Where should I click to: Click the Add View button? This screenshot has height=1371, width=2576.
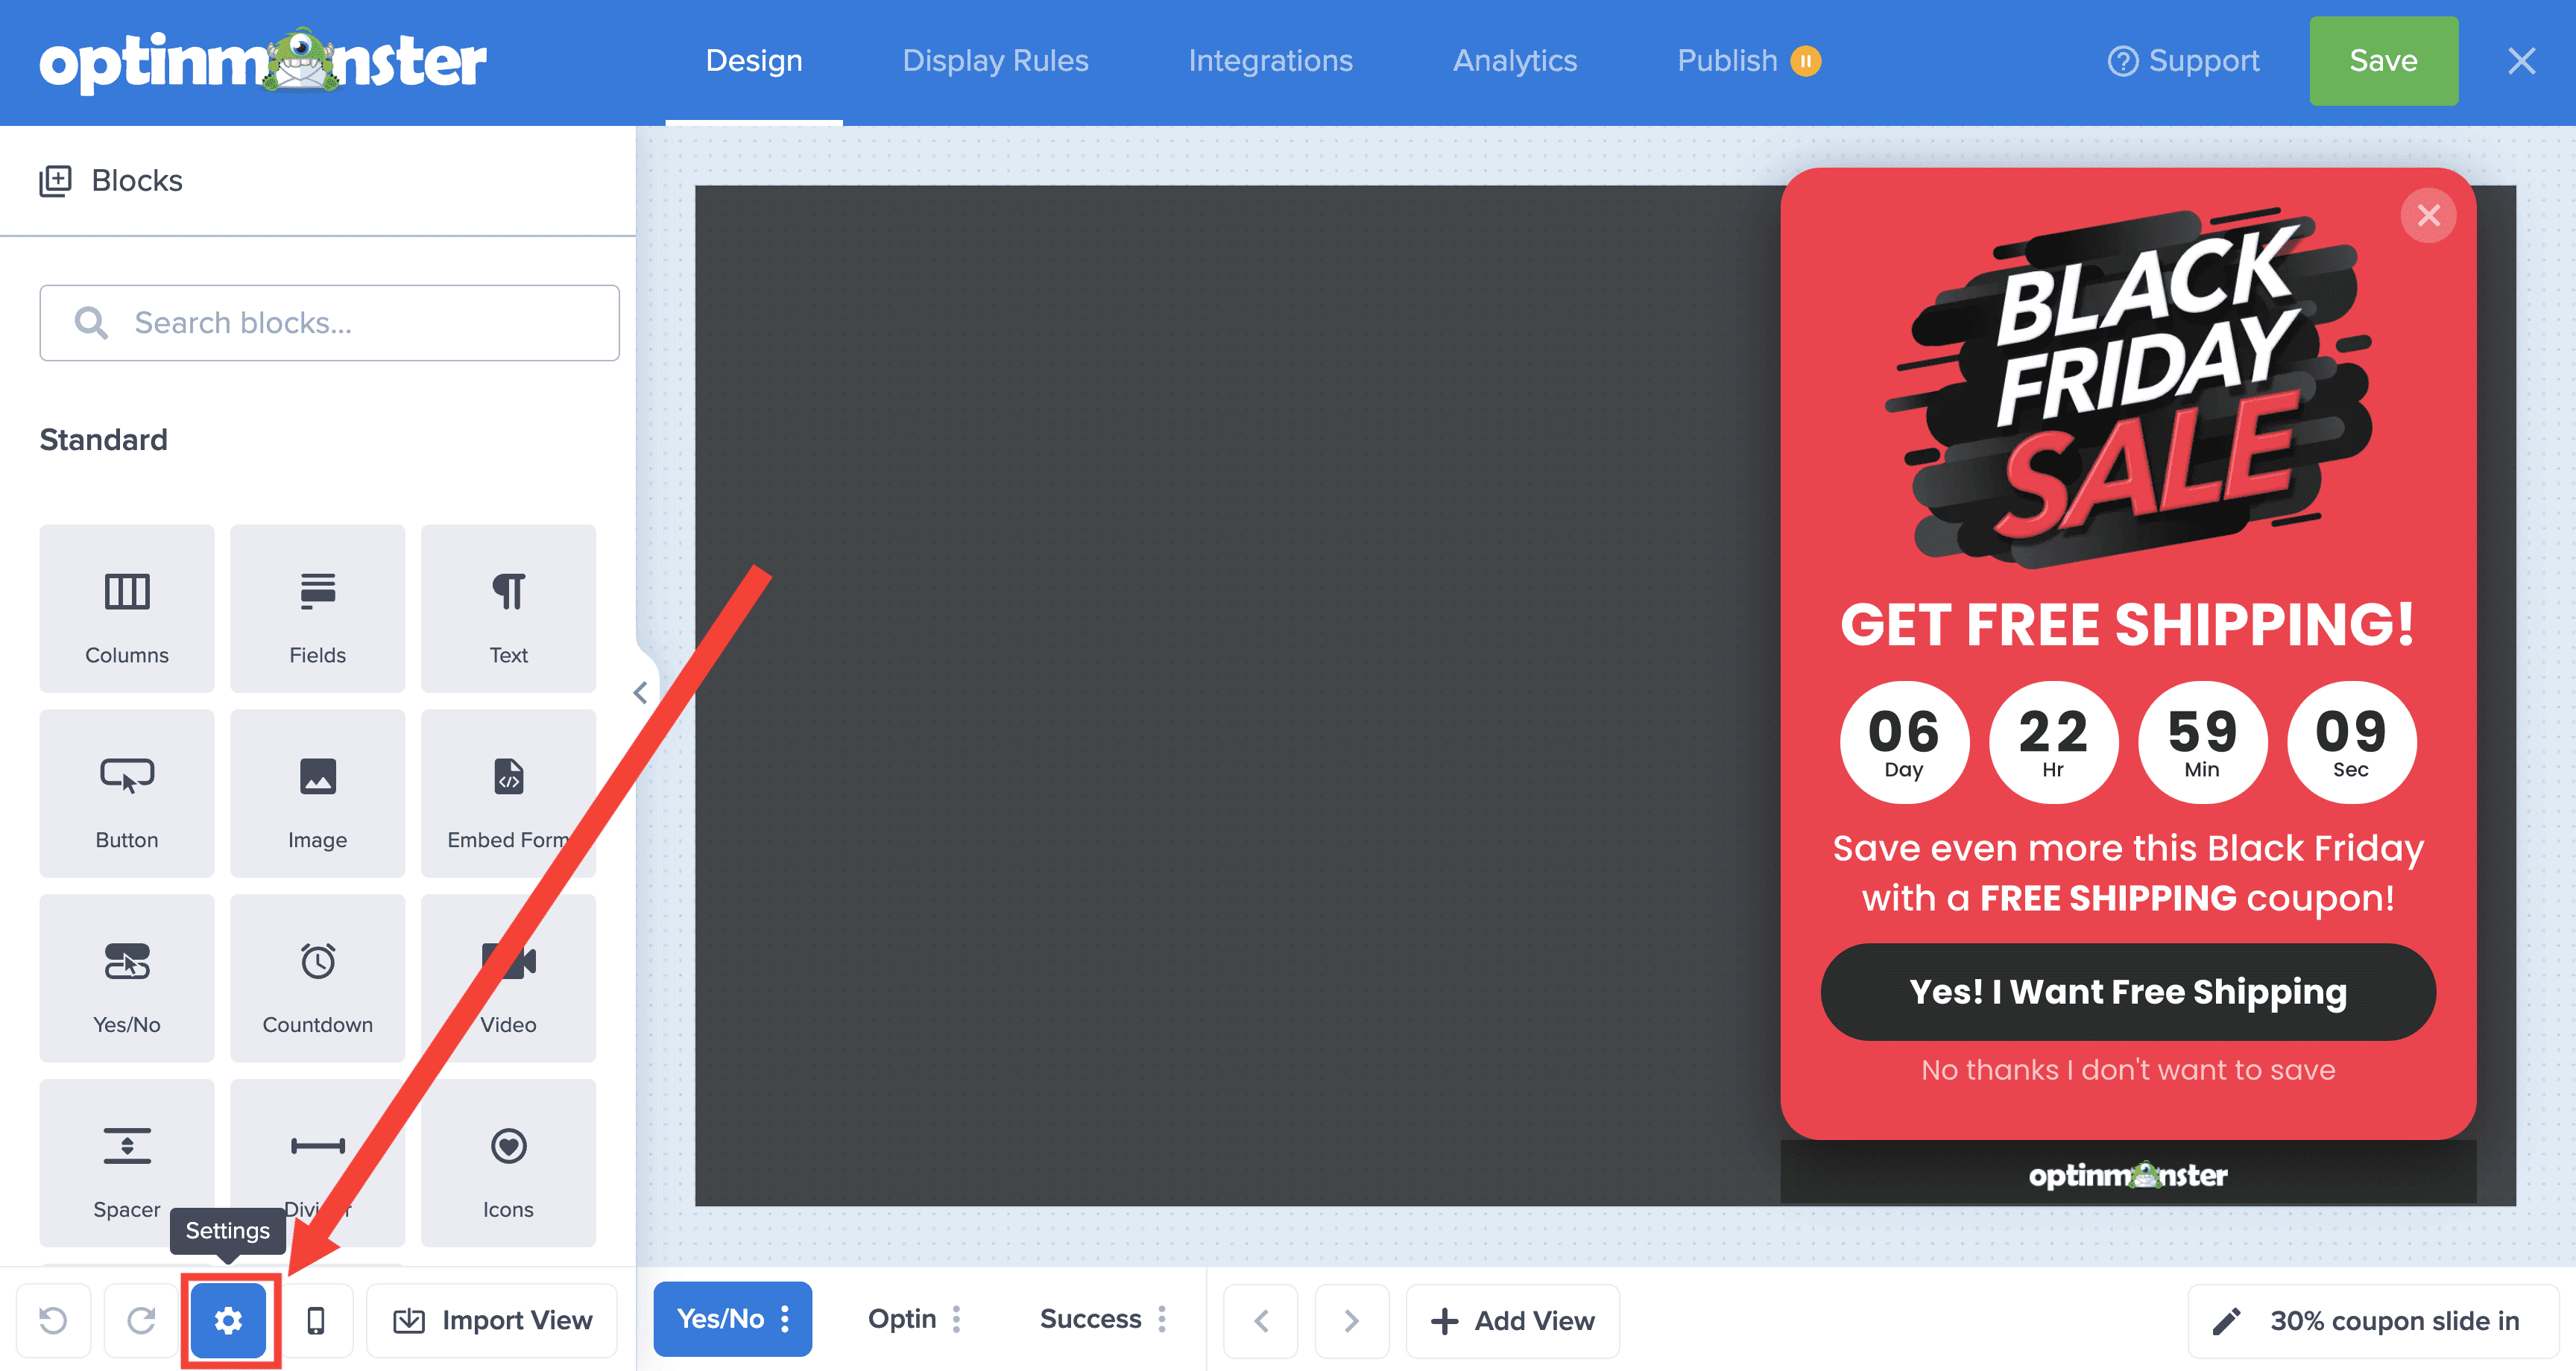pos(1512,1320)
